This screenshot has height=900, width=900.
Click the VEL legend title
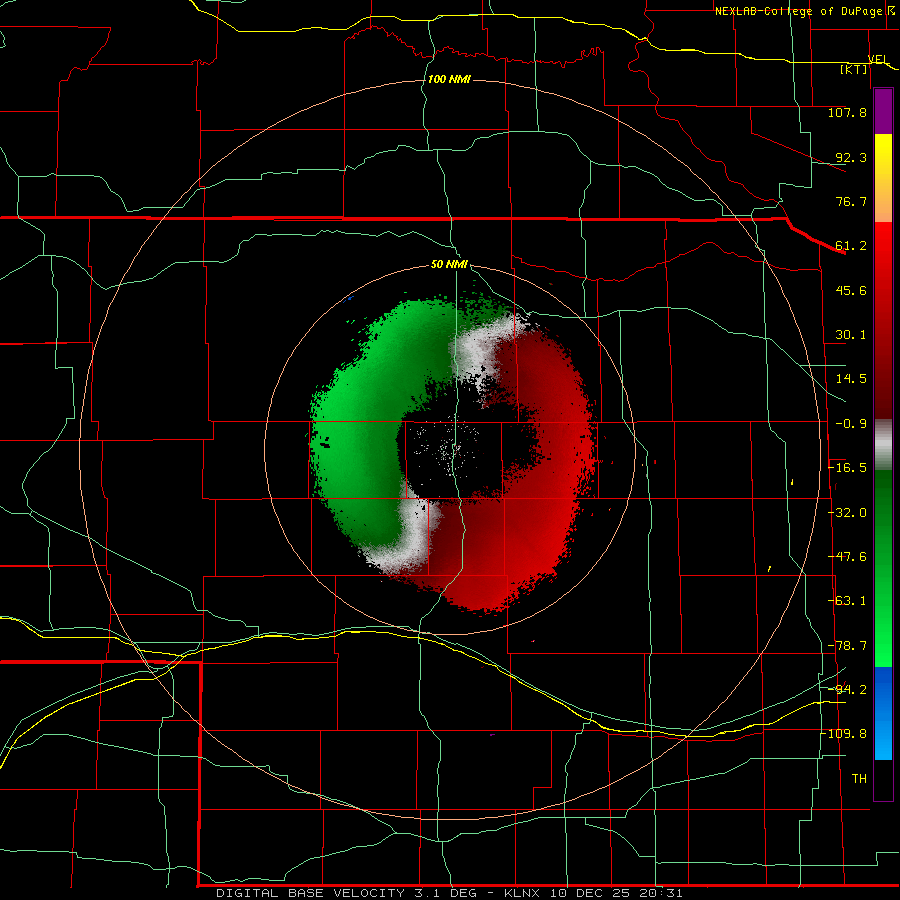(x=878, y=59)
